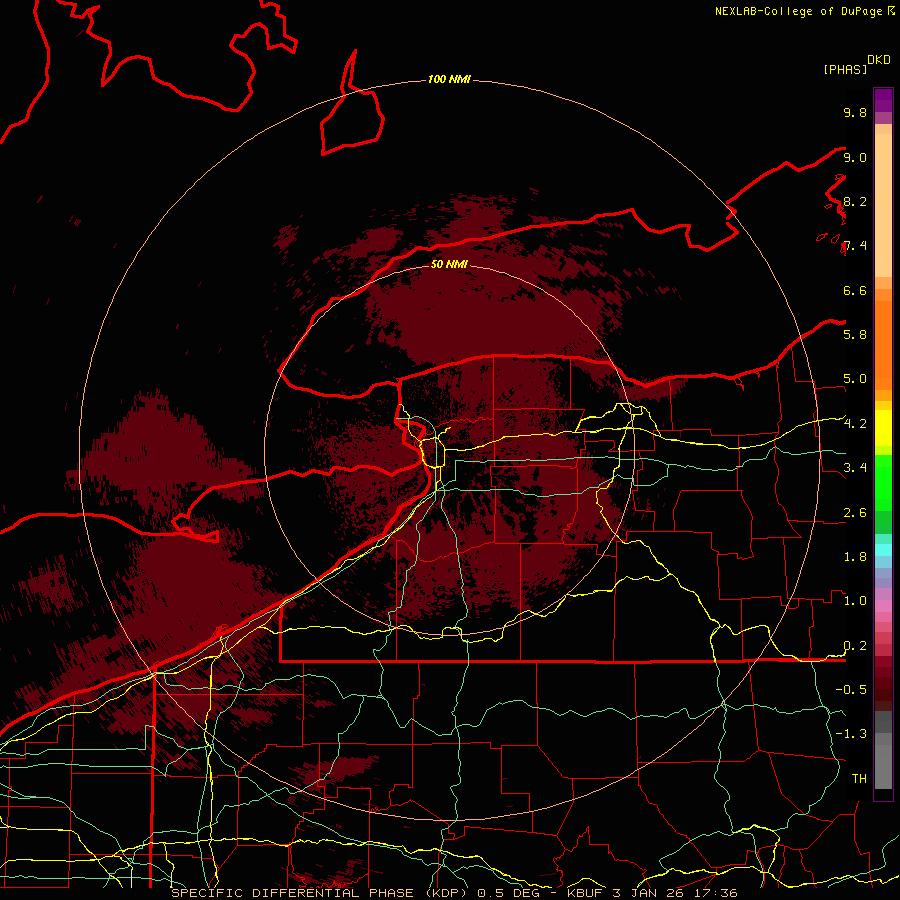900x900 pixels.
Task: Pick the peach segment of the color bar
Action: pyautogui.click(x=883, y=205)
